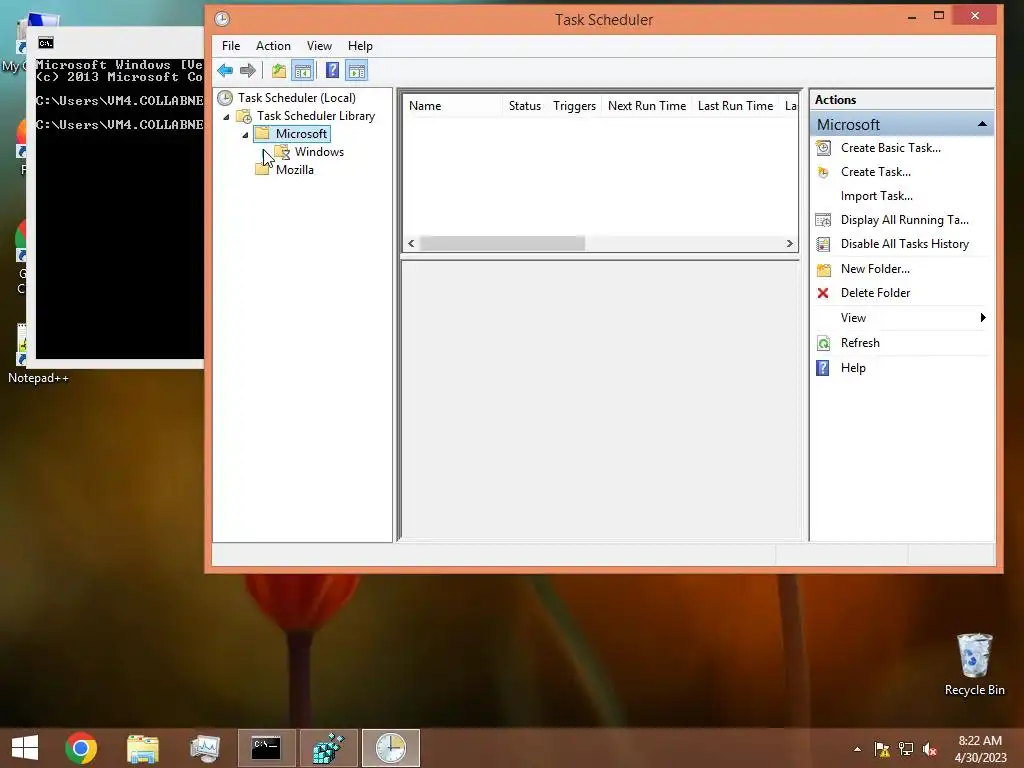Open the Action menu
Screen dimensions: 1024x768
[x=273, y=46]
